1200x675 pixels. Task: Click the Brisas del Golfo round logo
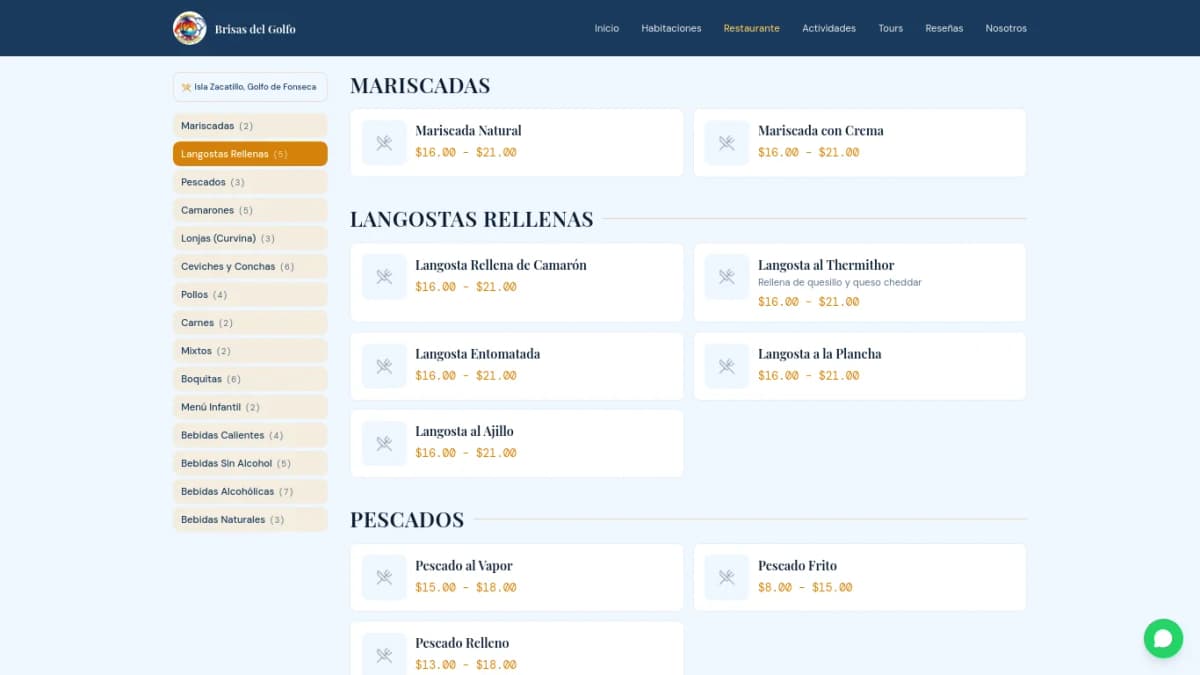click(189, 28)
